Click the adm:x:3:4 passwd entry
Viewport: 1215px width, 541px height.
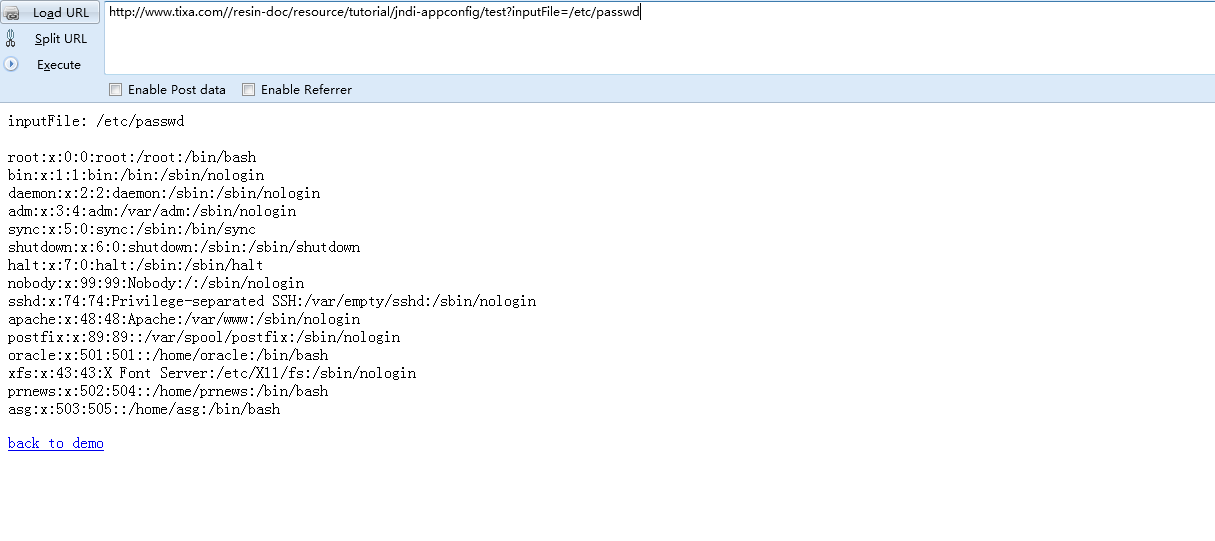click(152, 211)
